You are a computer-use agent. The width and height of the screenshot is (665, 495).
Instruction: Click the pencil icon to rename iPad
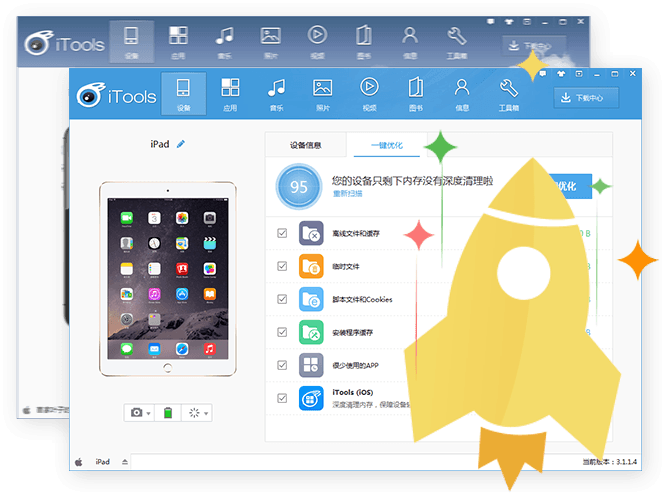click(x=181, y=144)
